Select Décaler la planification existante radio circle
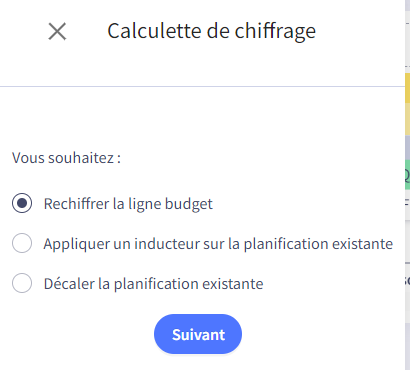Screen dimensions: 410x370 22,283
